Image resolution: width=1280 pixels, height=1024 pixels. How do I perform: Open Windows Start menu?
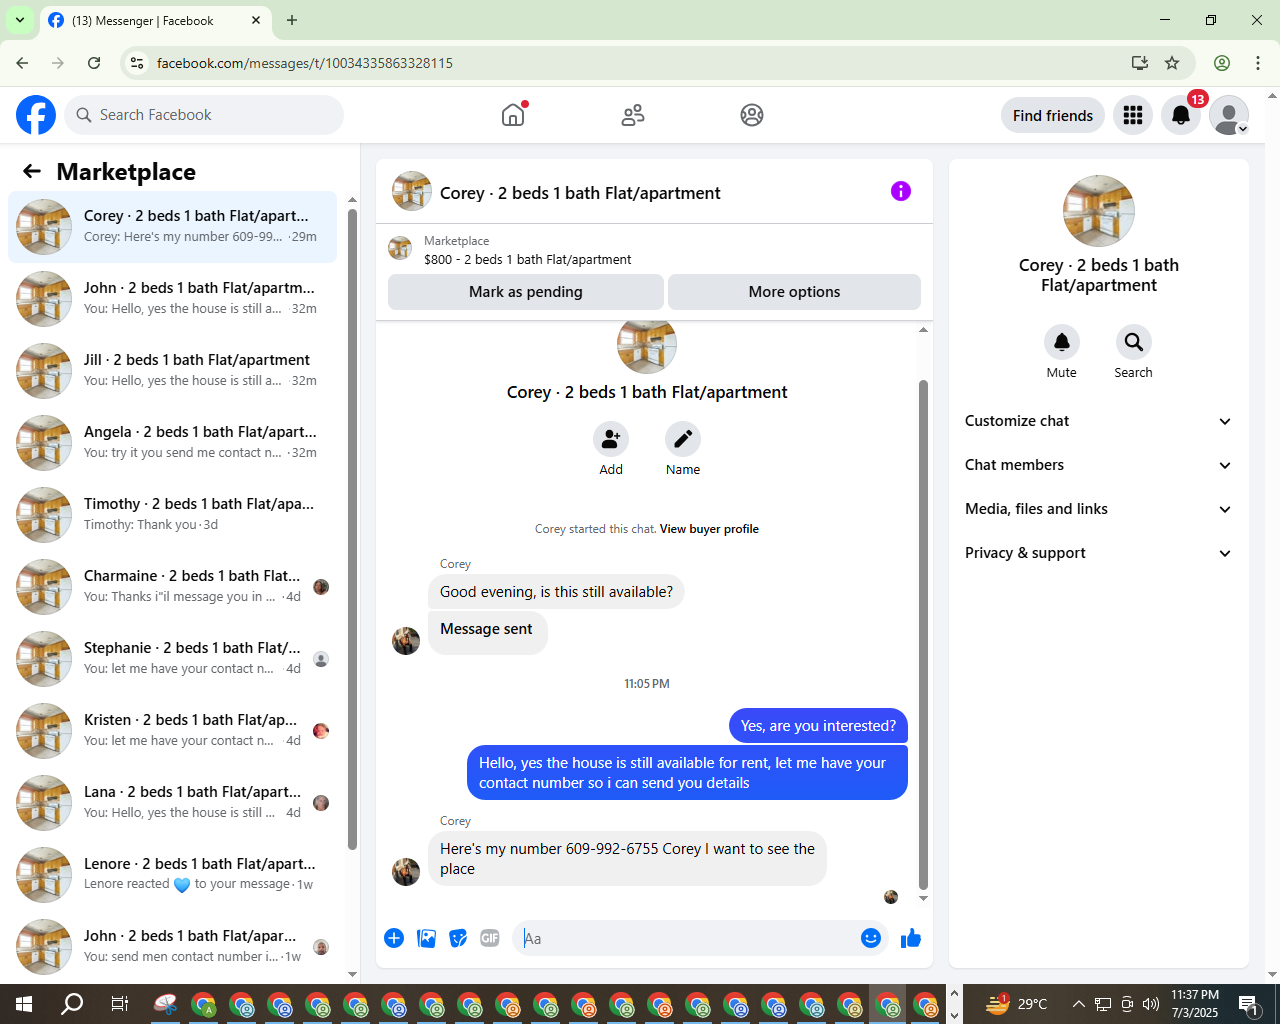(24, 1004)
